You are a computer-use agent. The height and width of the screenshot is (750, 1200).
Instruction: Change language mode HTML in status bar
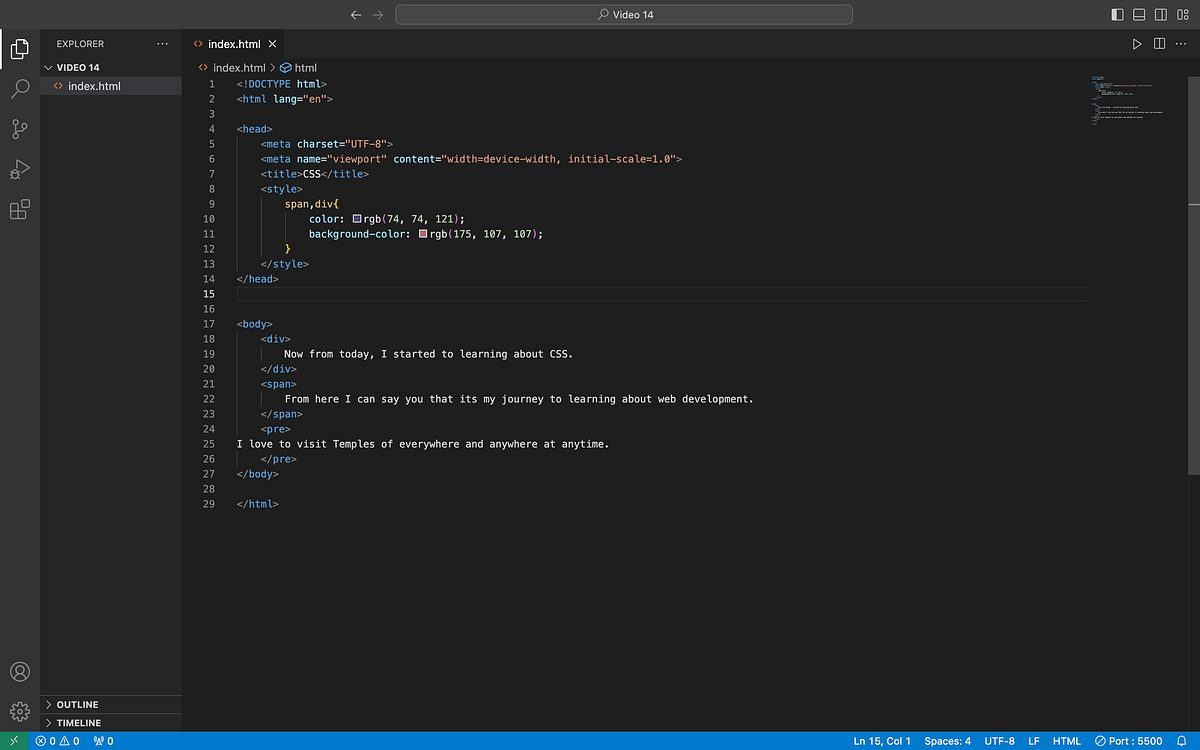pos(1066,741)
